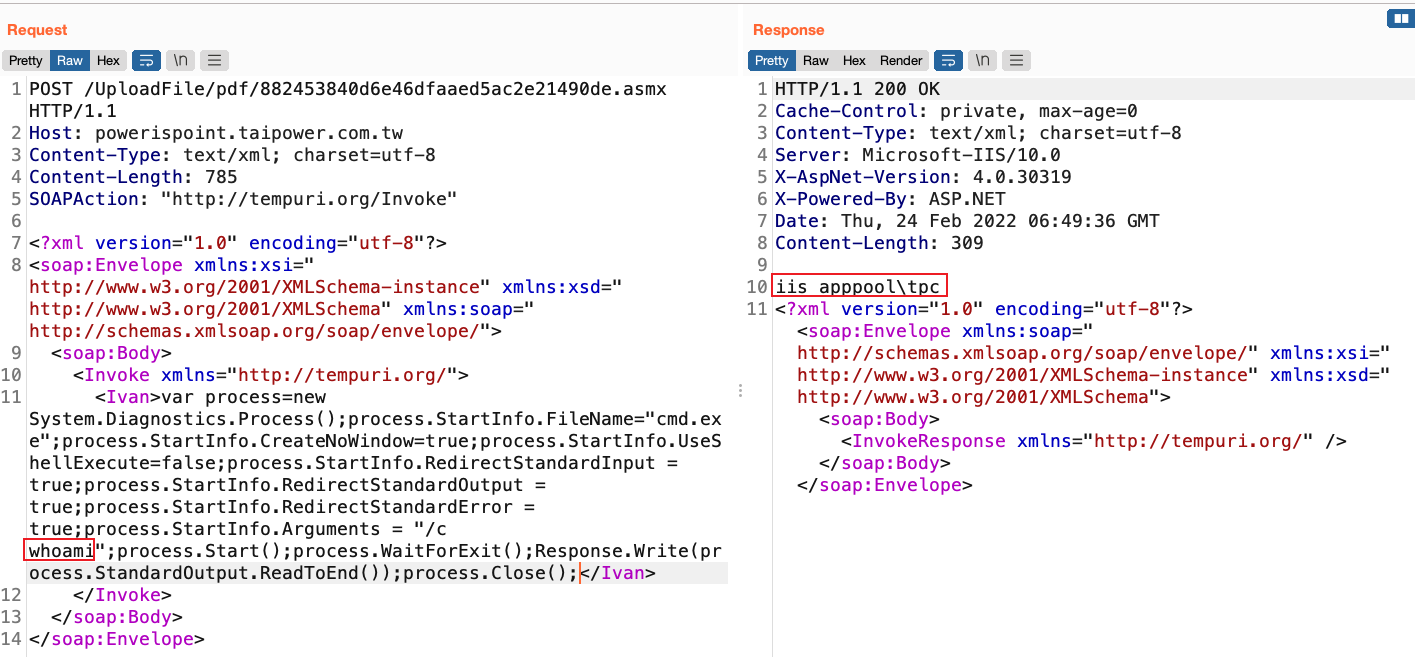Toggle word wrap icon in Response panel
This screenshot has height=657, width=1415.
[x=948, y=60]
